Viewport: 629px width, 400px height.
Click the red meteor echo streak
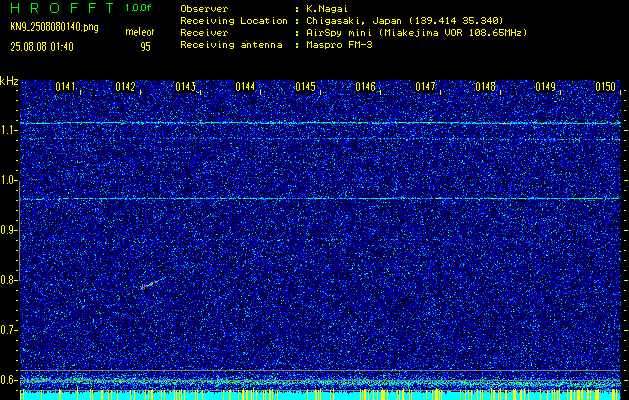(149, 284)
